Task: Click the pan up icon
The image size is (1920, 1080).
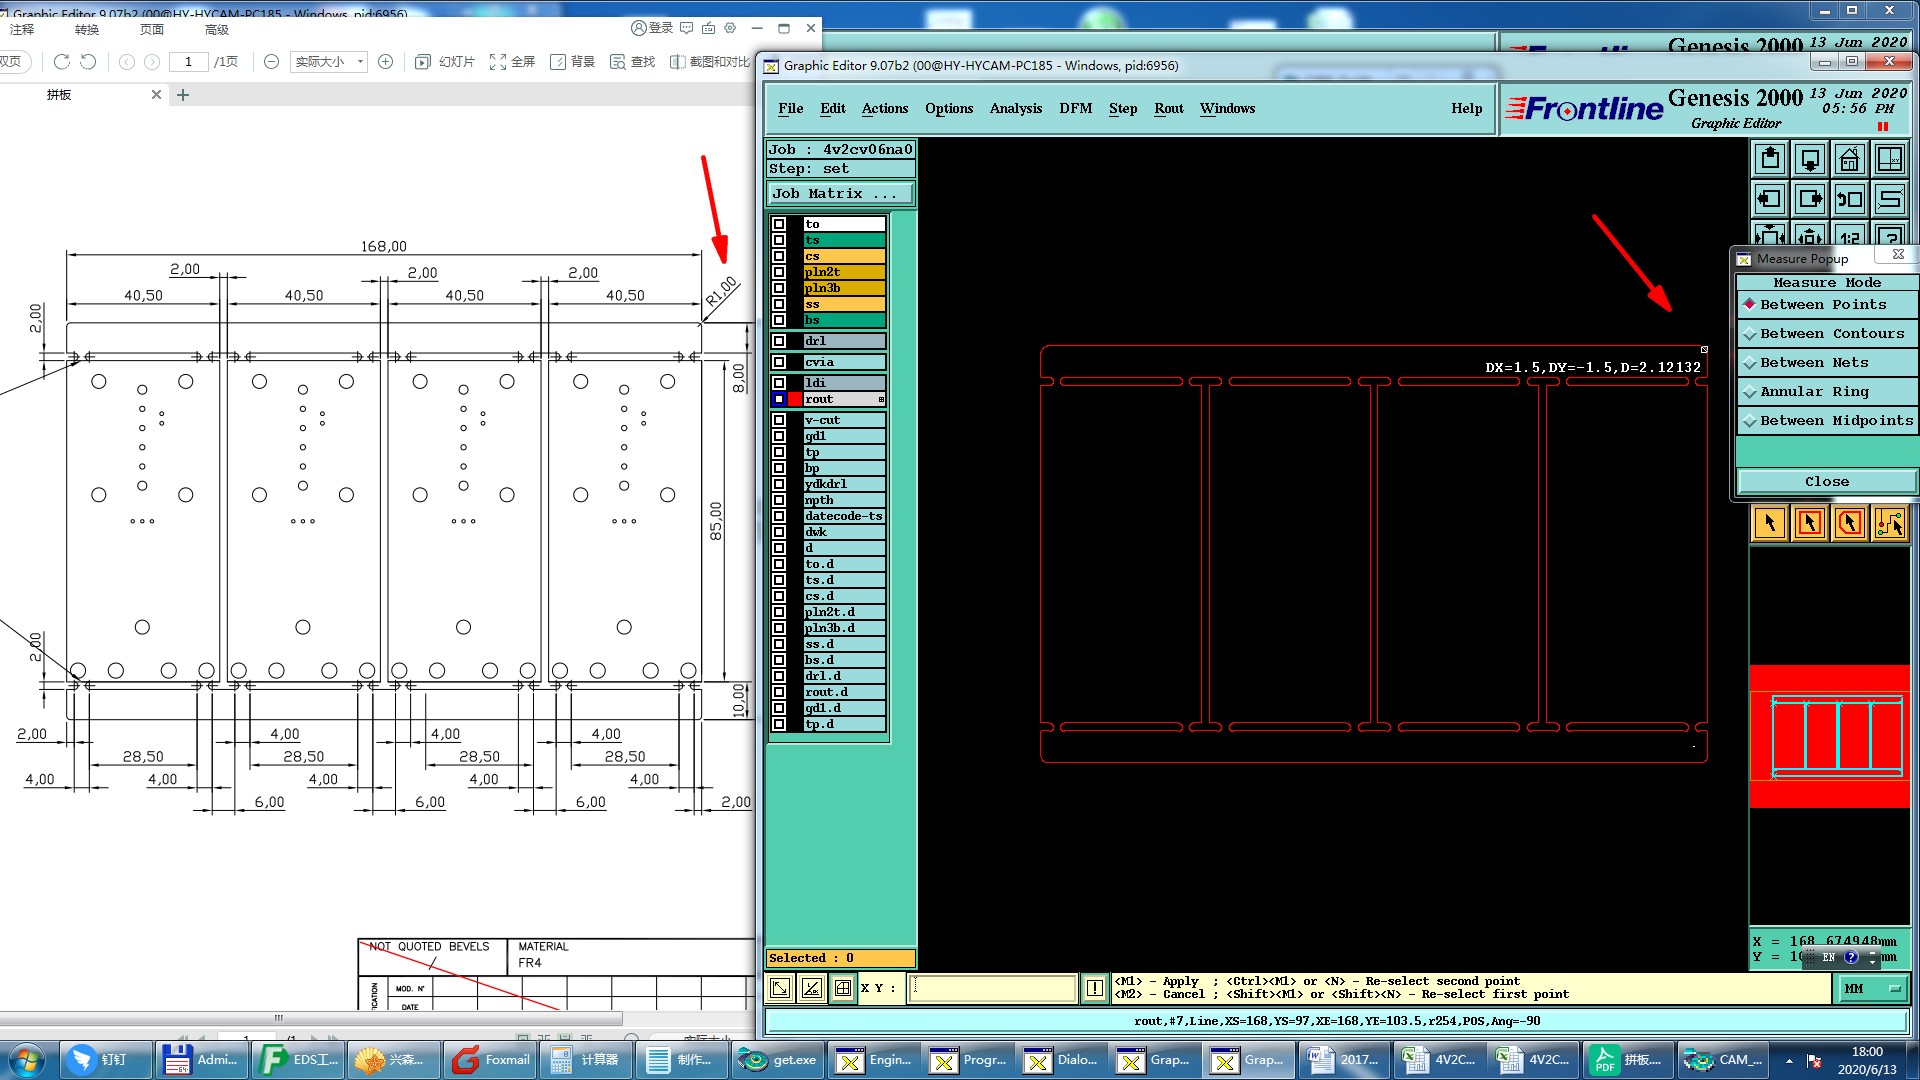Action: click(1770, 159)
